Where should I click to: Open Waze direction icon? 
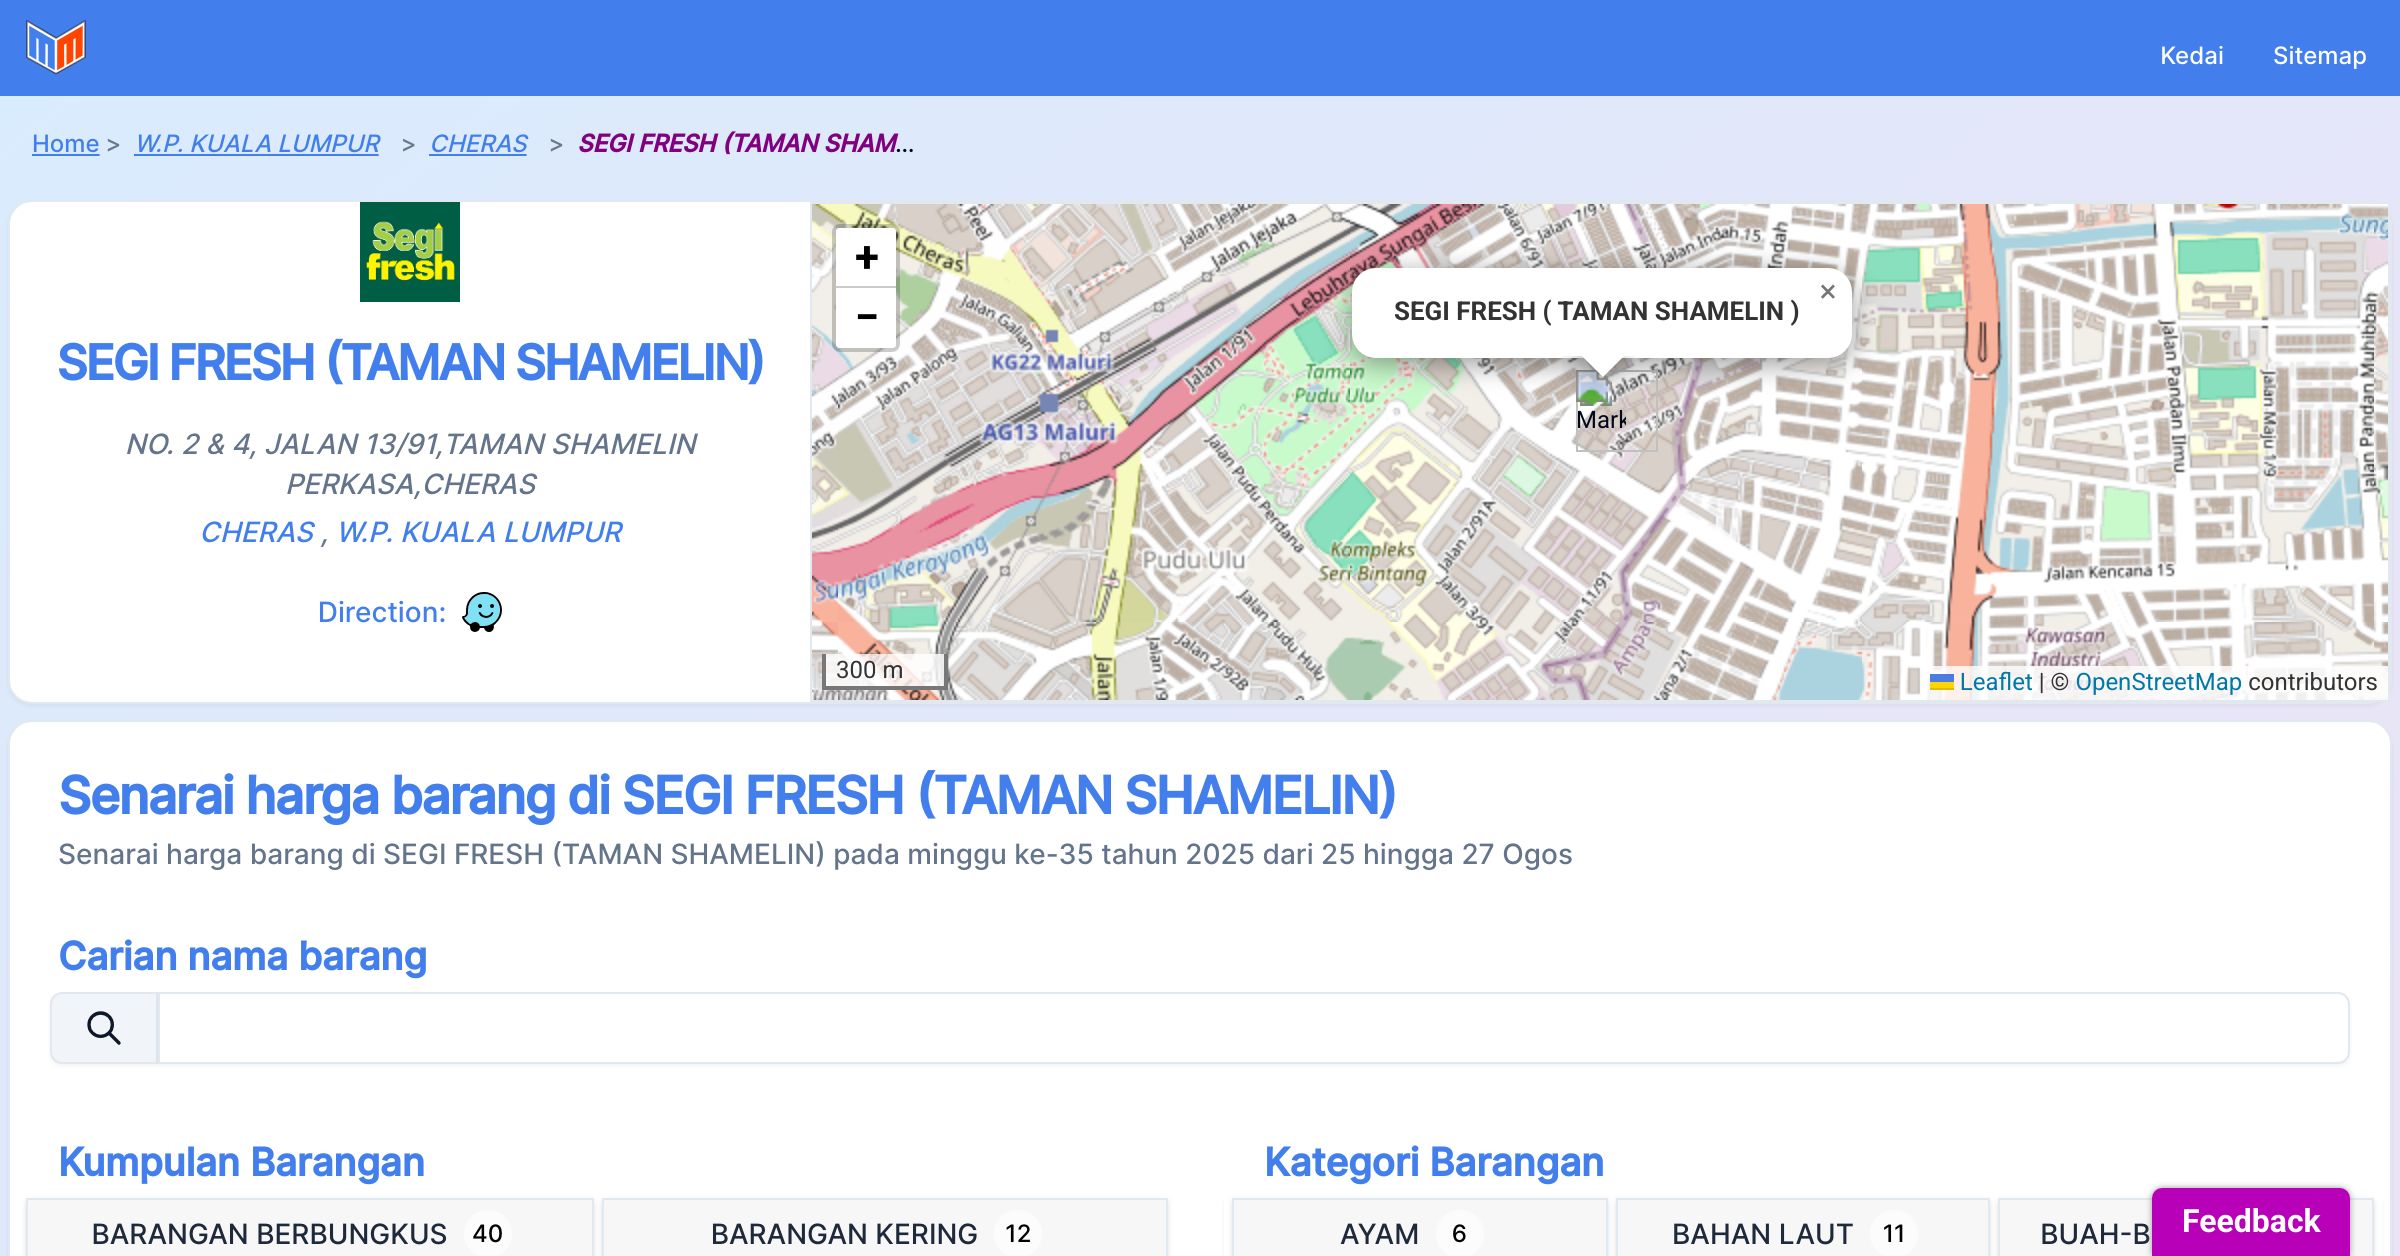pos(482,612)
